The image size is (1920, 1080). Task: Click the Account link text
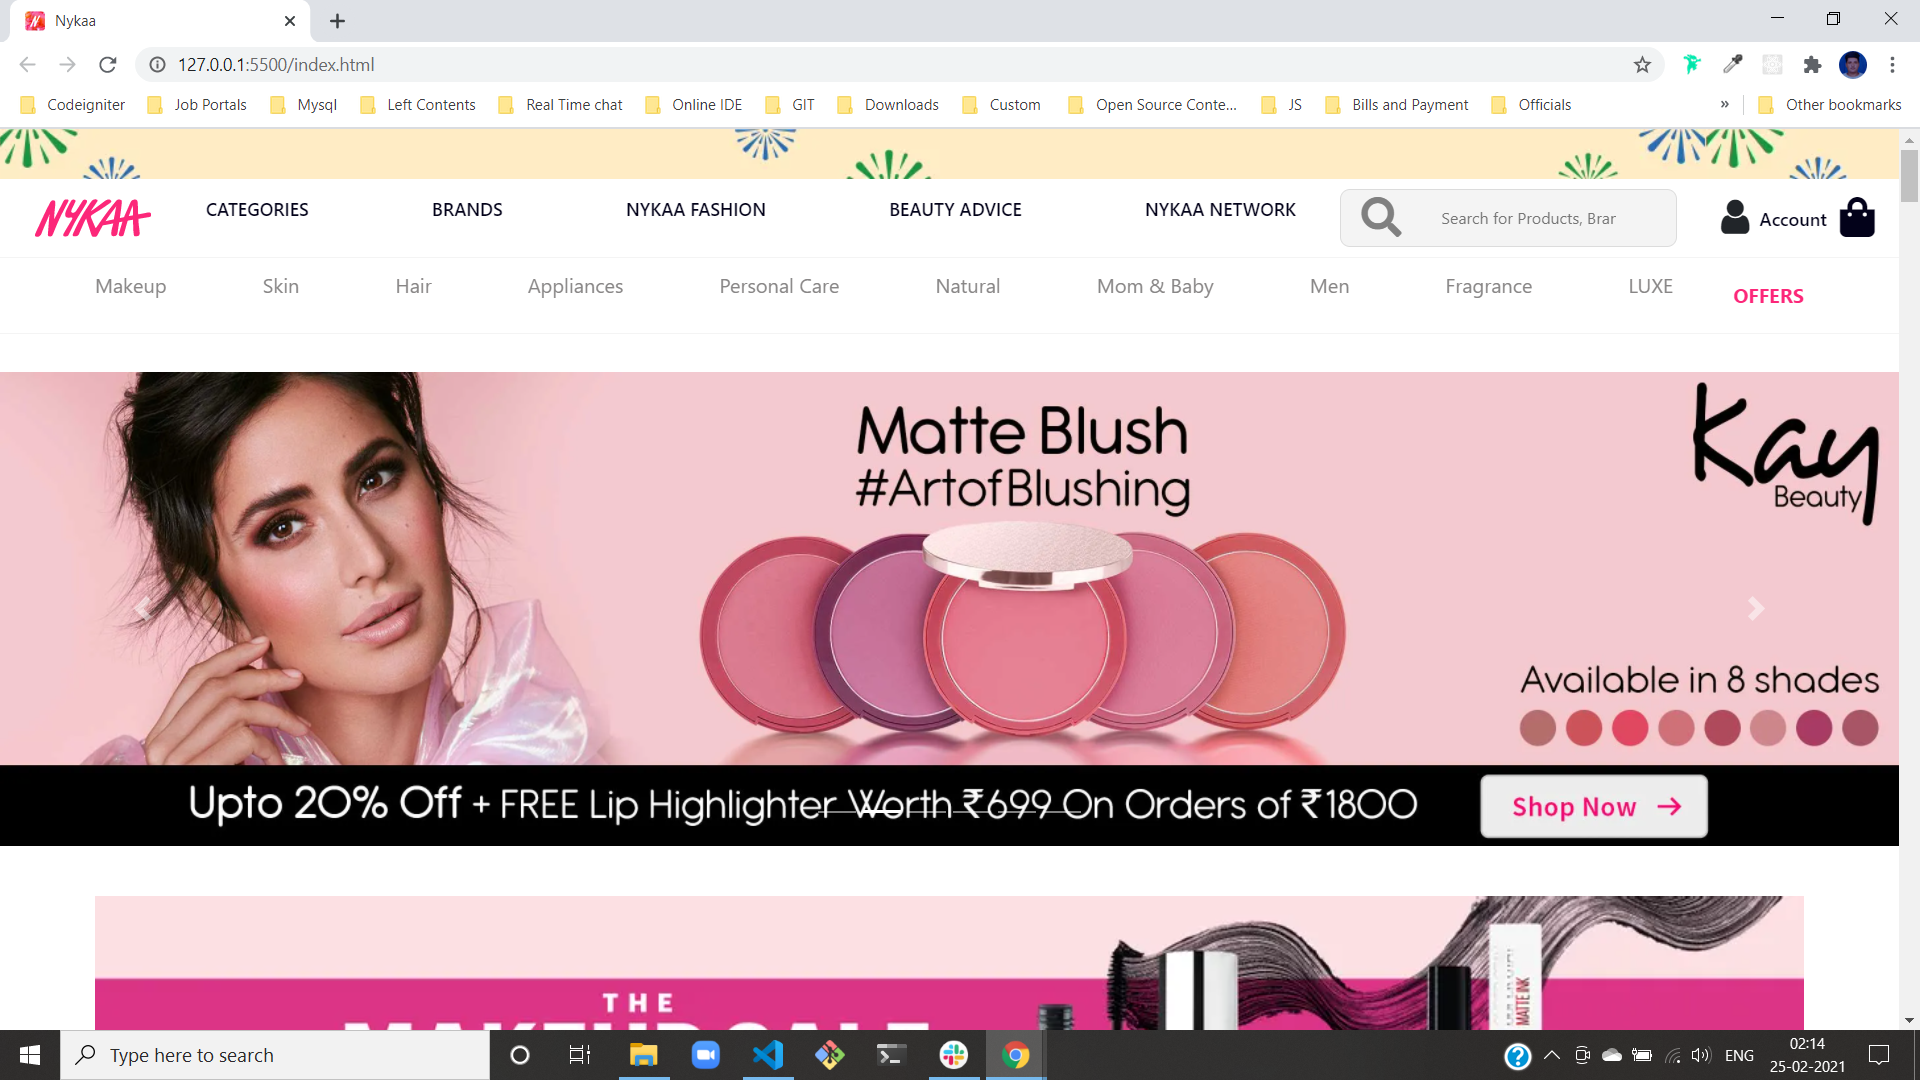[1793, 219]
